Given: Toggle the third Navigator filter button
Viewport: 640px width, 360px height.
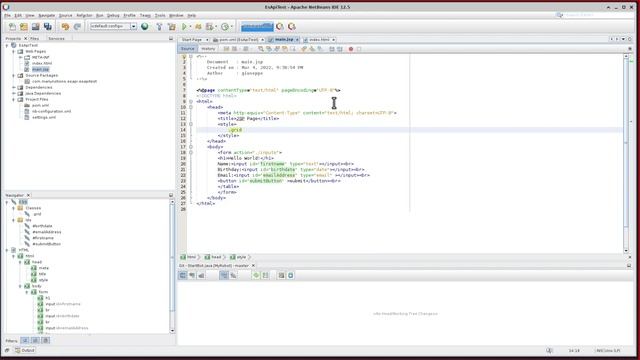Looking at the screenshot, I should click(45, 340).
